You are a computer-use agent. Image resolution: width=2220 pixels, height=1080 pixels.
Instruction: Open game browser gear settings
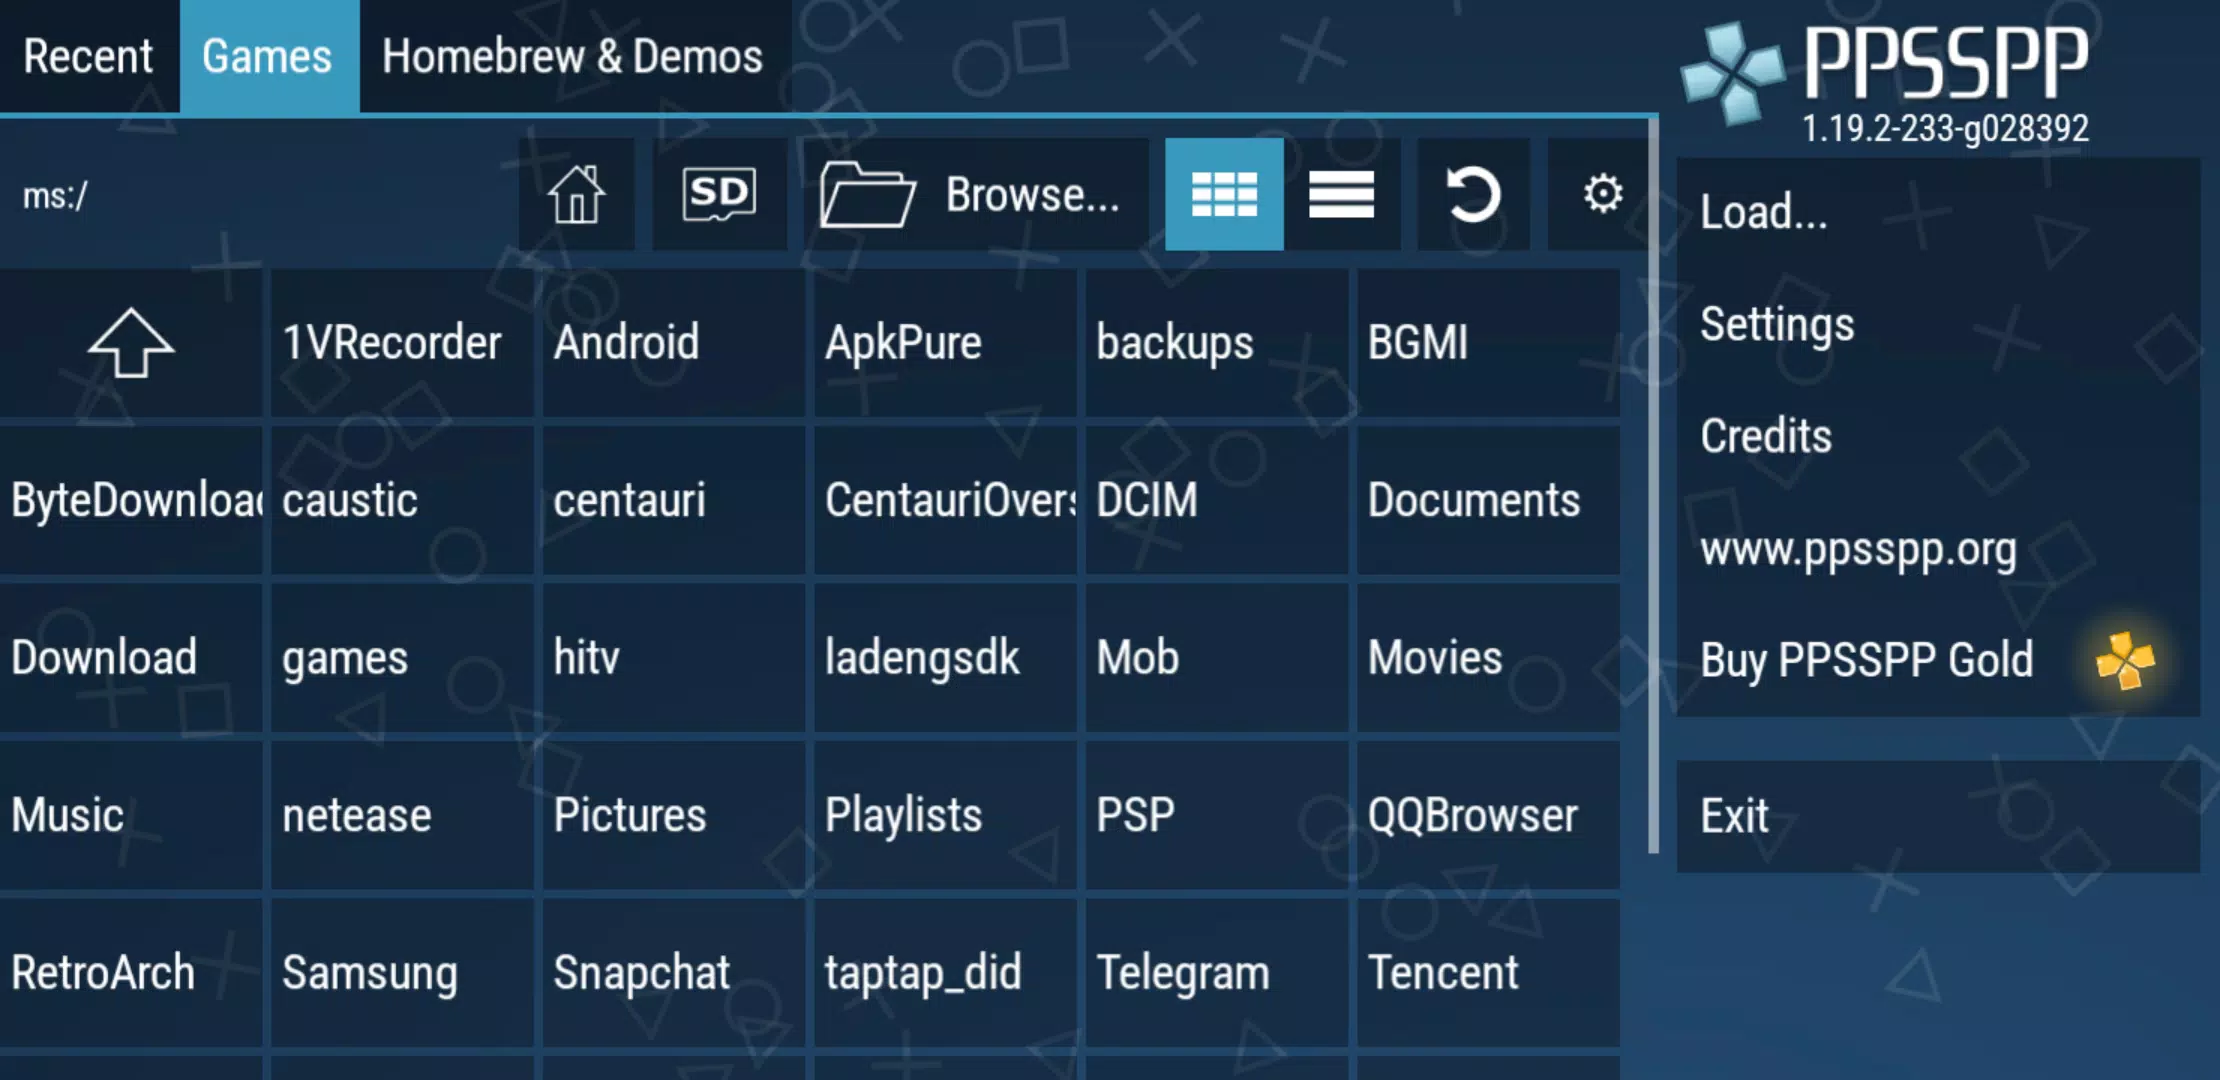(1602, 194)
